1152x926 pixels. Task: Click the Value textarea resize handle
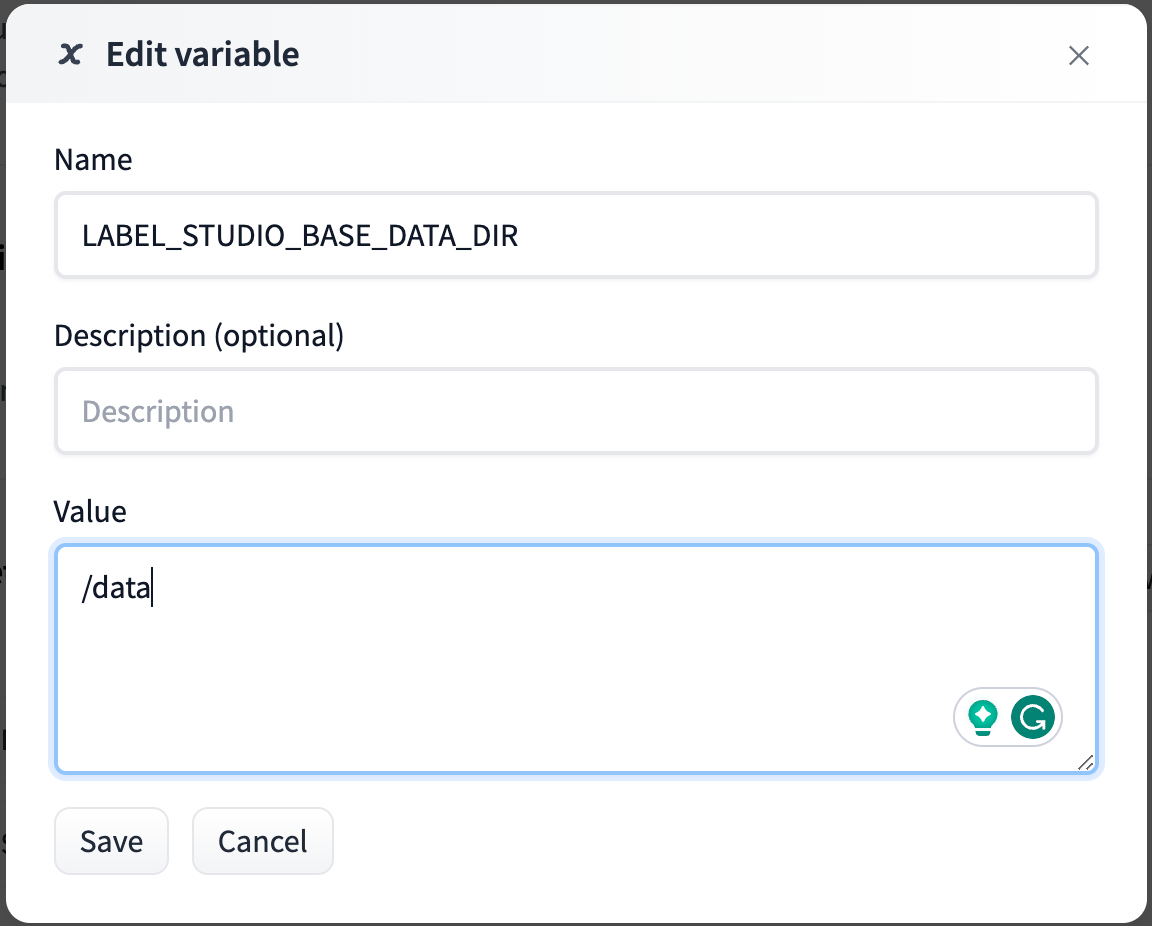point(1086,763)
